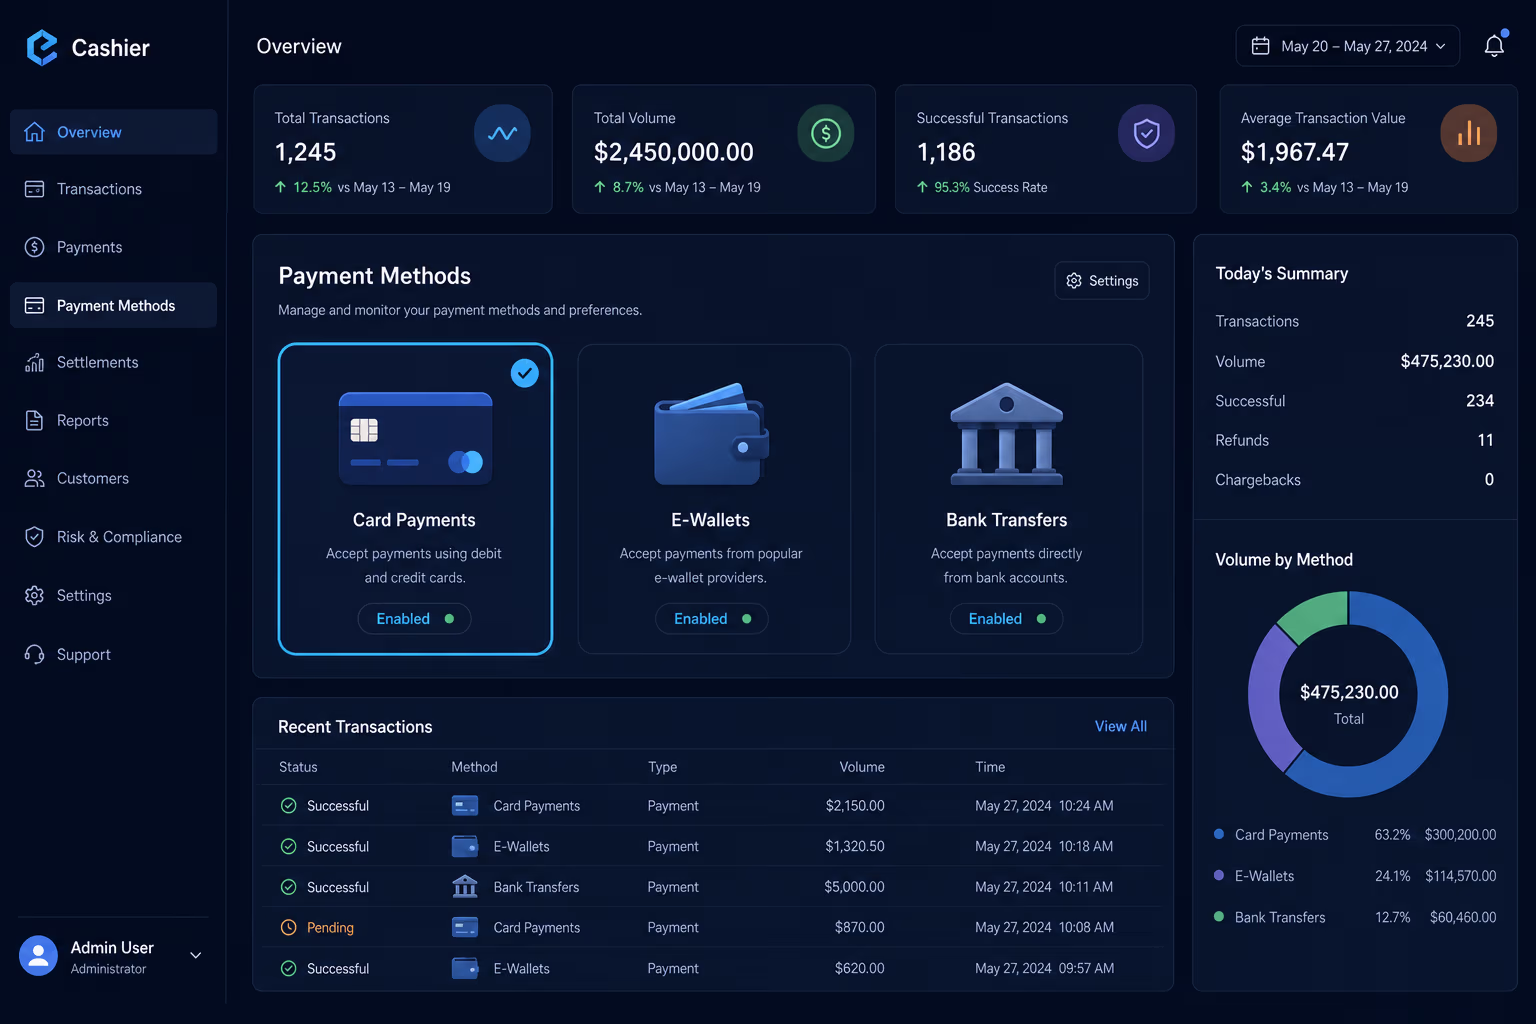Select the E-Wallets card
1536x1024 pixels.
[x=714, y=499]
